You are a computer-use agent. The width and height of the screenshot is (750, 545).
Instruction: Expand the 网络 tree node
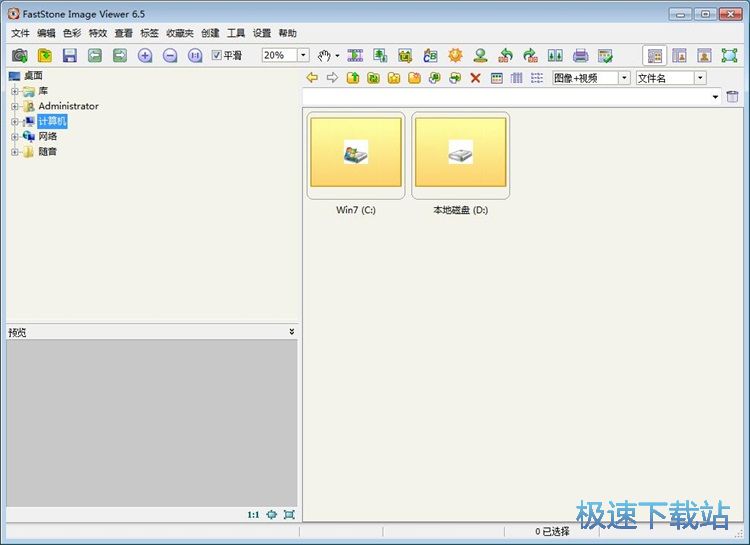[x=15, y=137]
